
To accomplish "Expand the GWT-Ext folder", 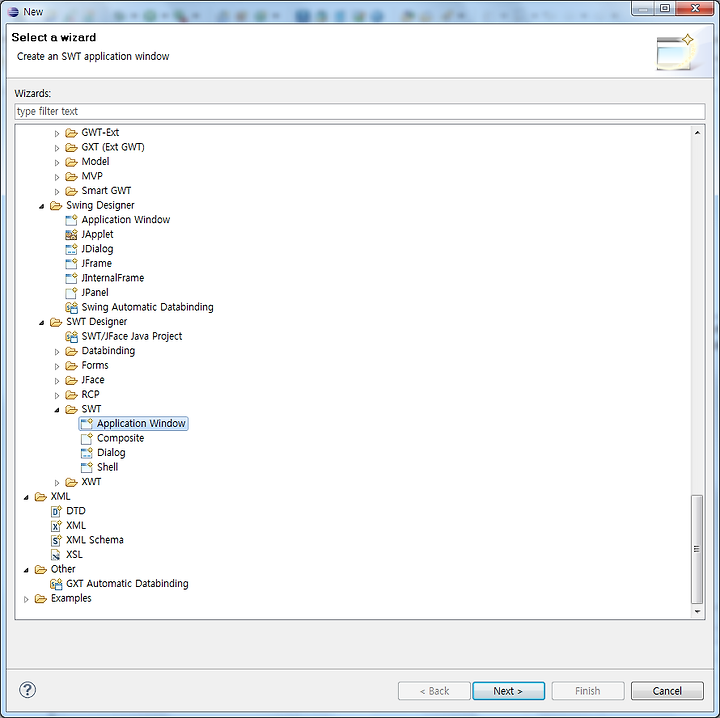I will click(x=57, y=134).
